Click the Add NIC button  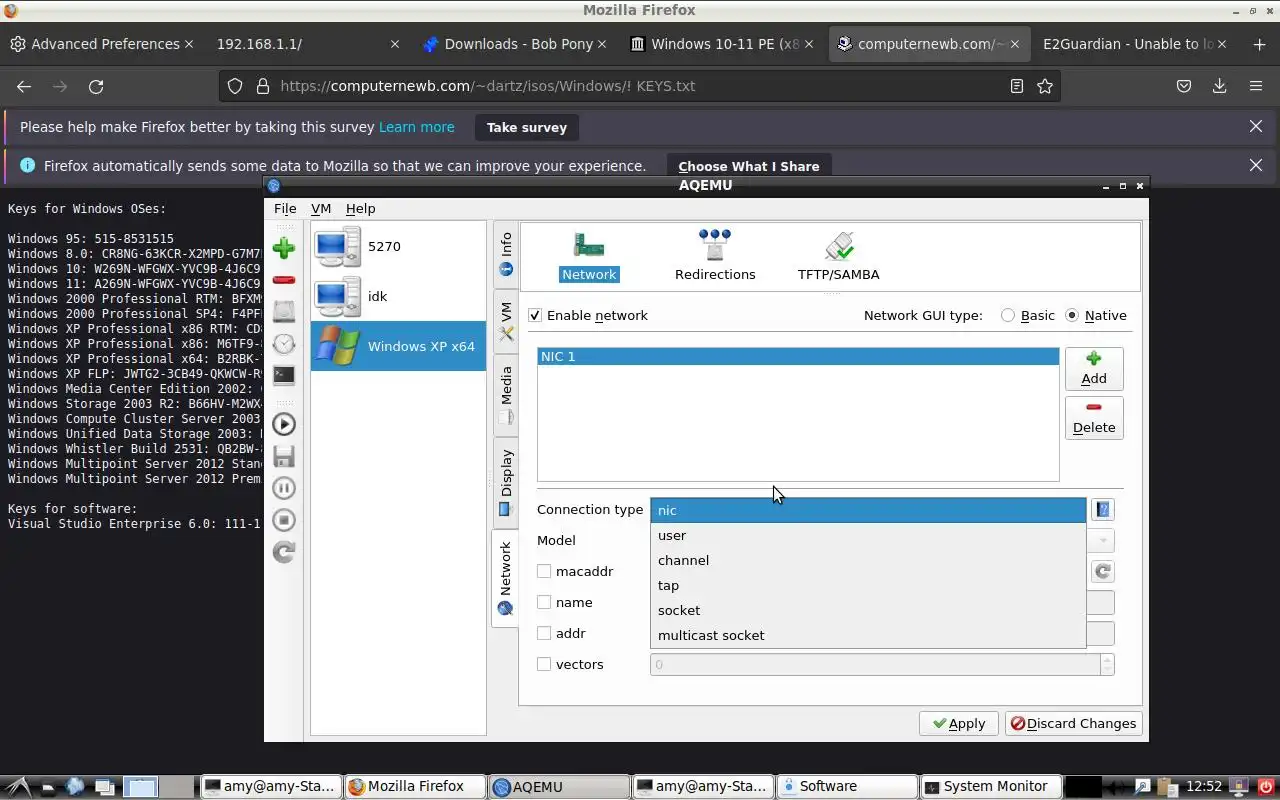click(1094, 368)
